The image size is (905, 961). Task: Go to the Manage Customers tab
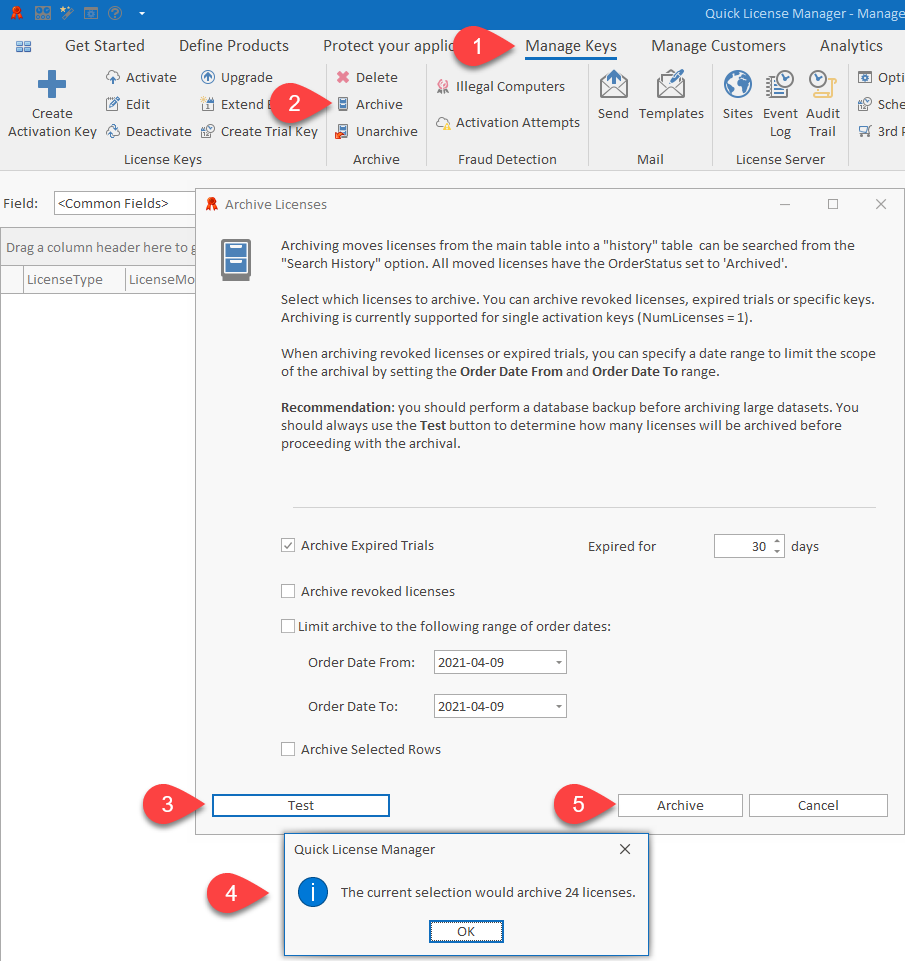[718, 46]
